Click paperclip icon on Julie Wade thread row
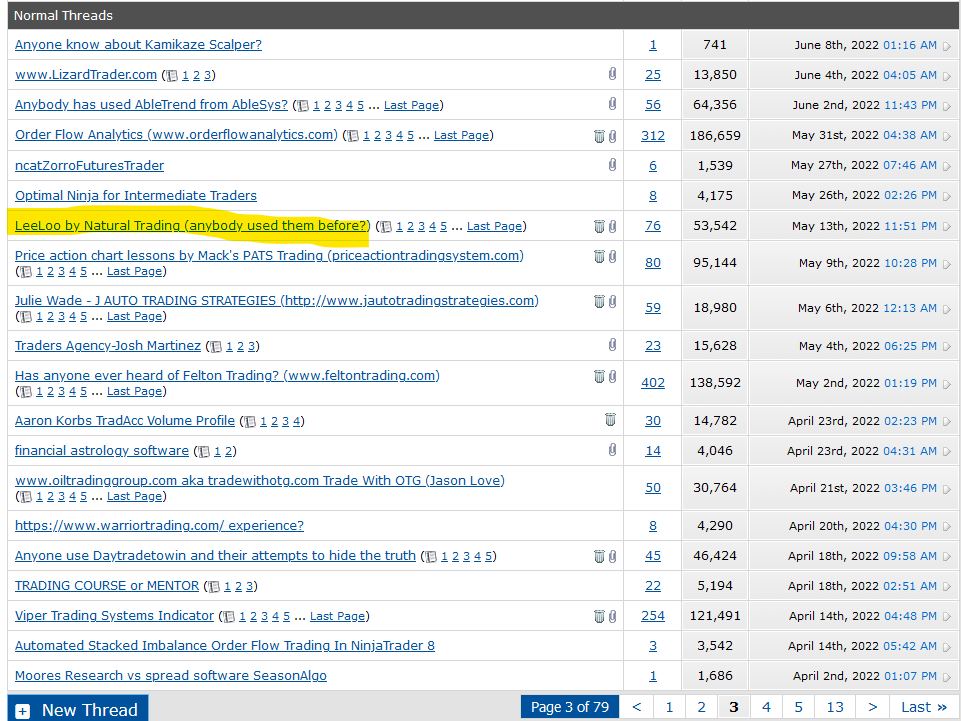 (612, 301)
